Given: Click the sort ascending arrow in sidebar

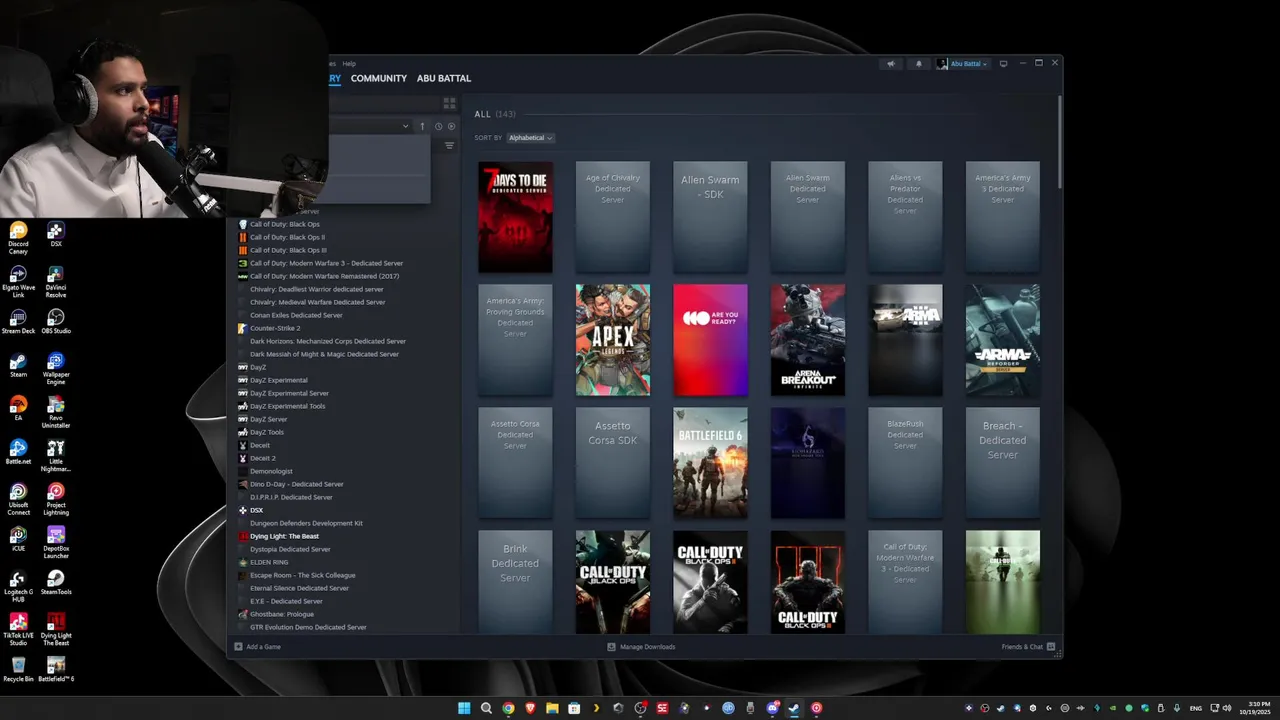Looking at the screenshot, I should (422, 126).
